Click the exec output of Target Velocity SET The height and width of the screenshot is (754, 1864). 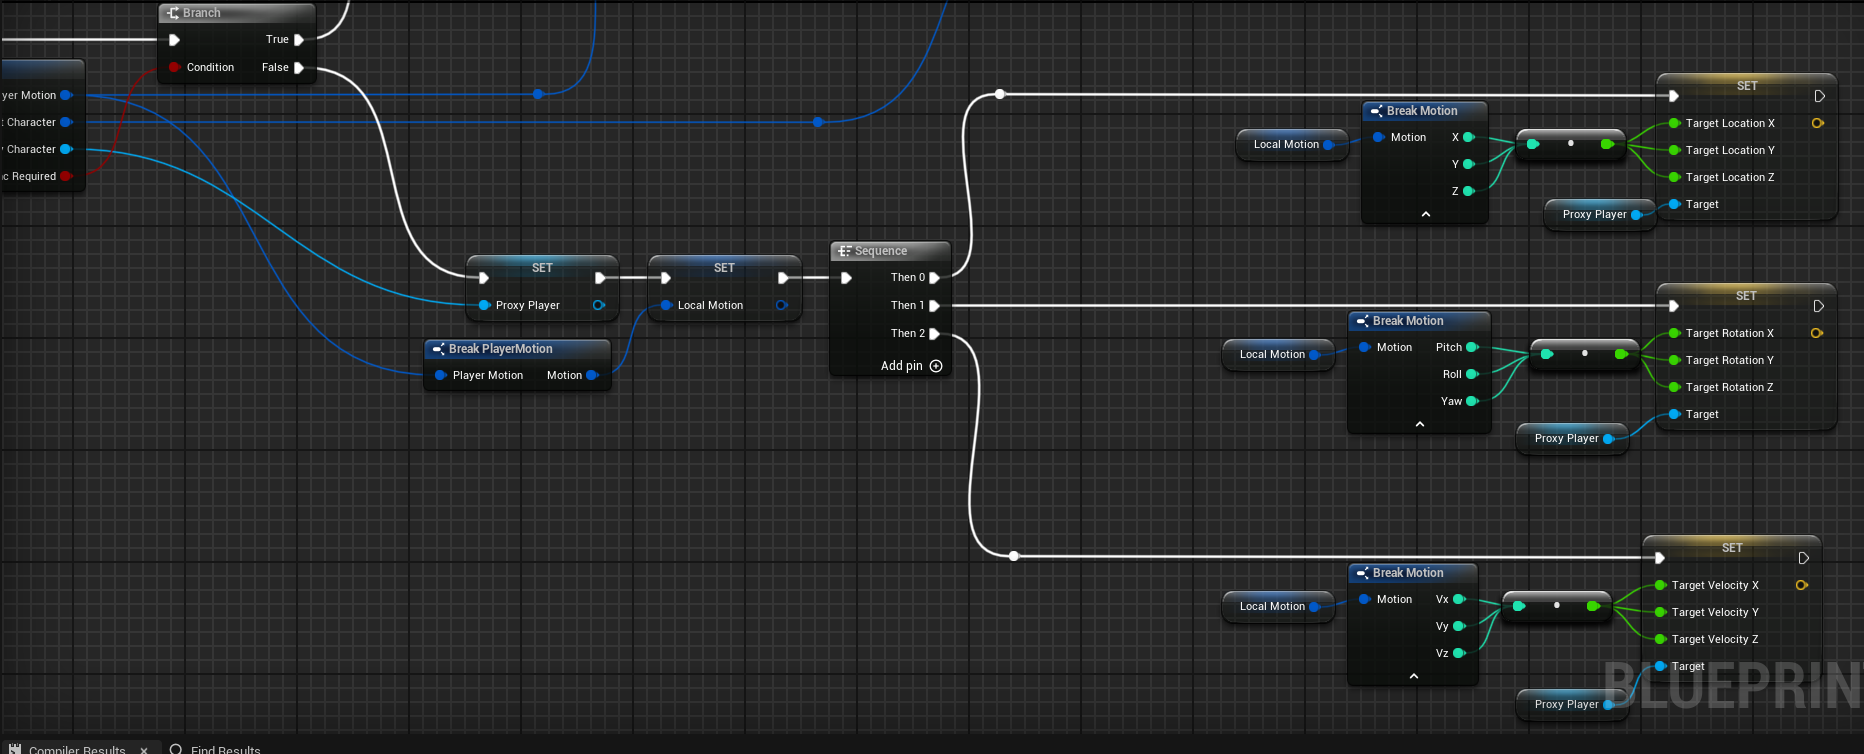(1803, 558)
